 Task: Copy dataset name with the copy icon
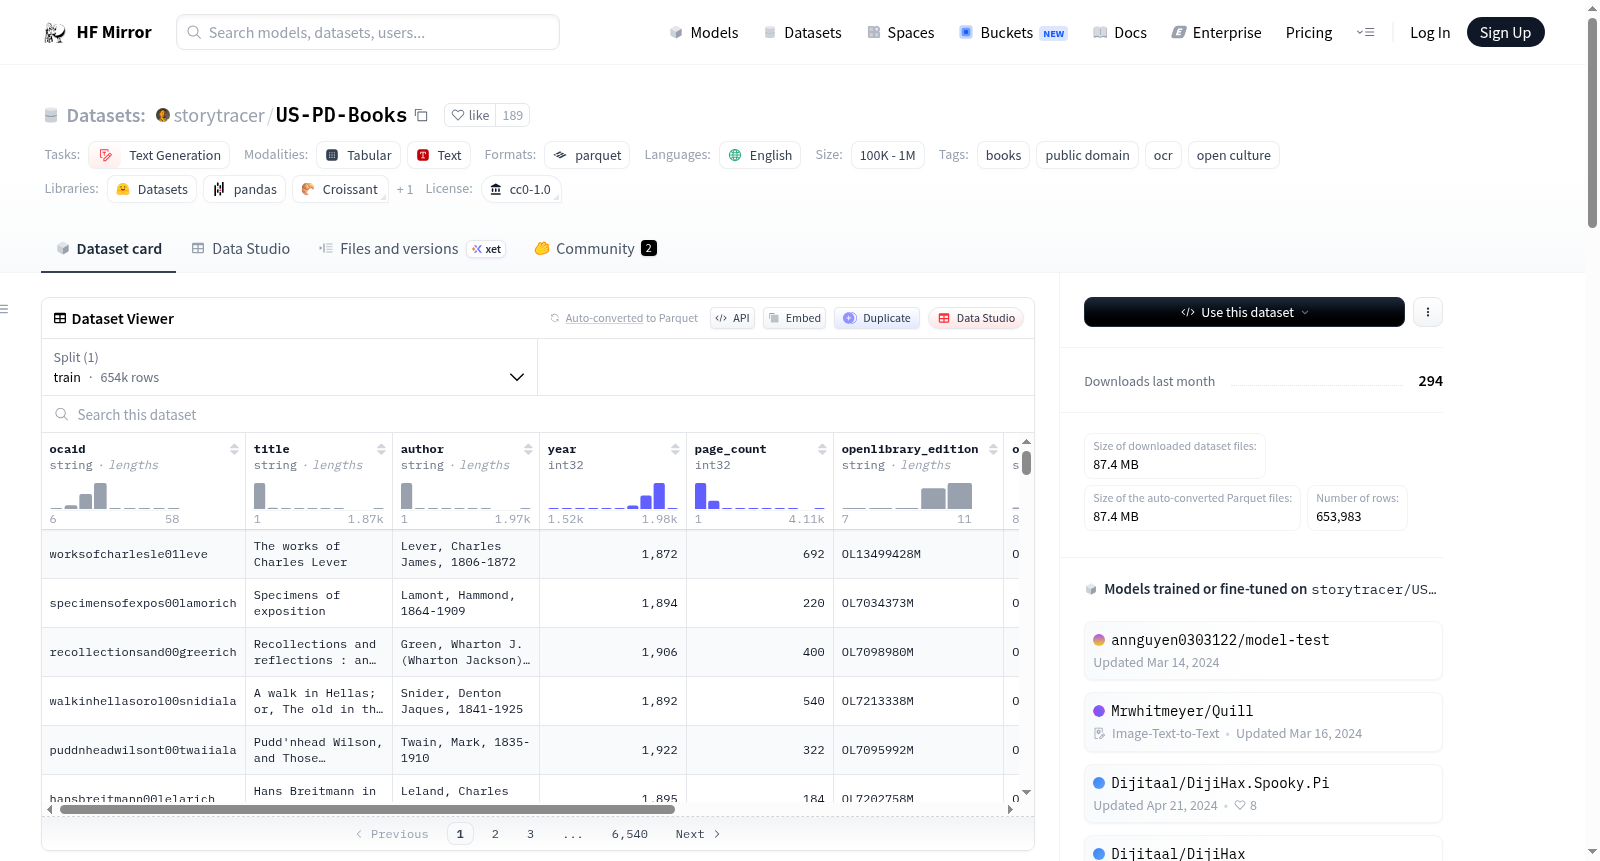[421, 116]
